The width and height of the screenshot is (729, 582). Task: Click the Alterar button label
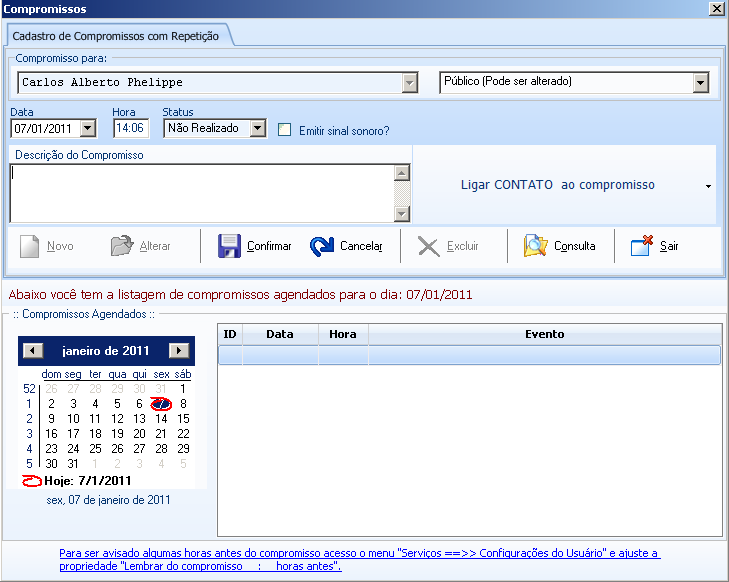[x=155, y=246]
